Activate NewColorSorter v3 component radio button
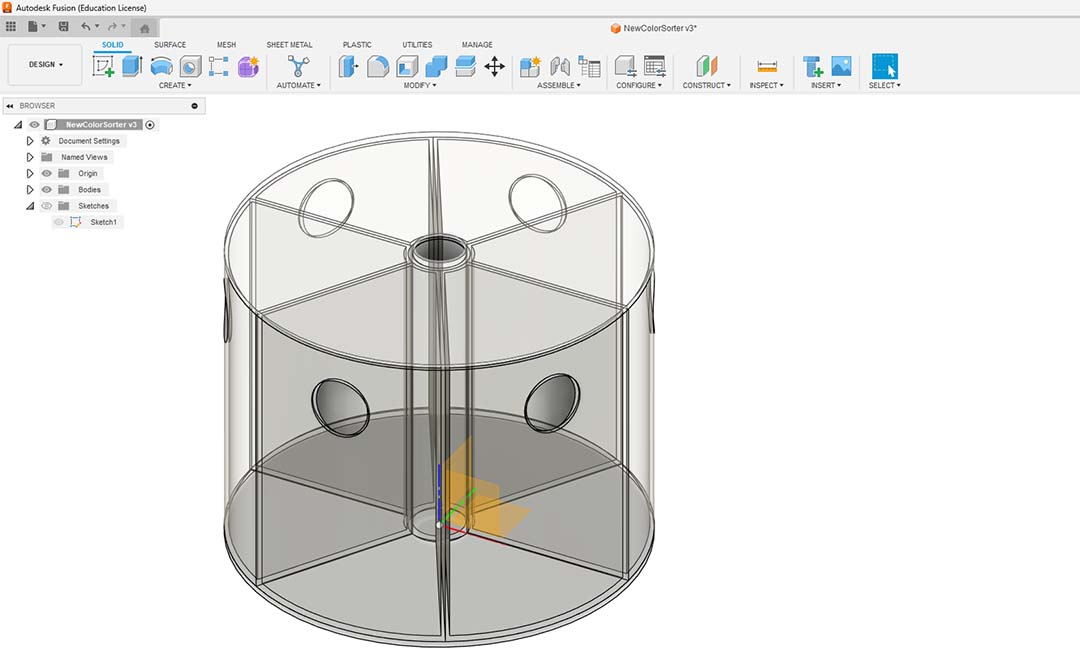 pyautogui.click(x=149, y=125)
